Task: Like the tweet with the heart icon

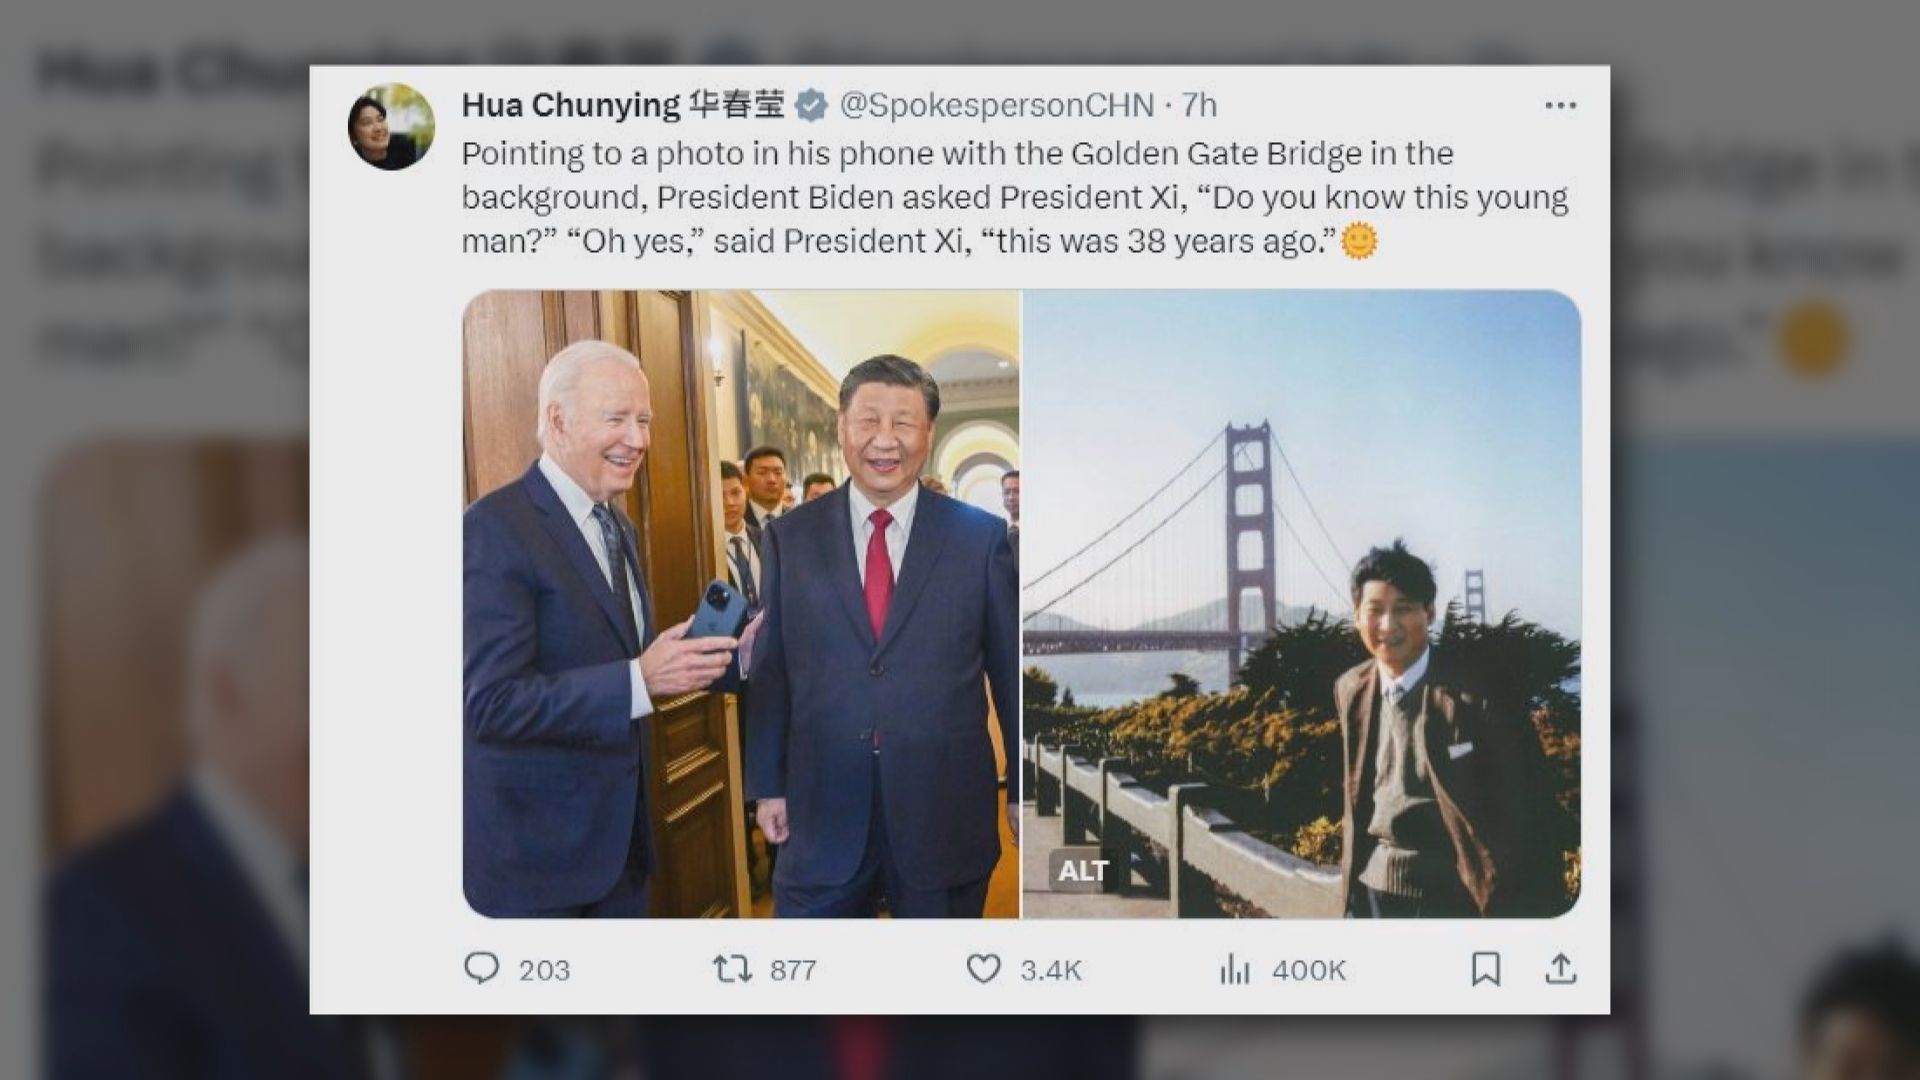Action: 983,968
